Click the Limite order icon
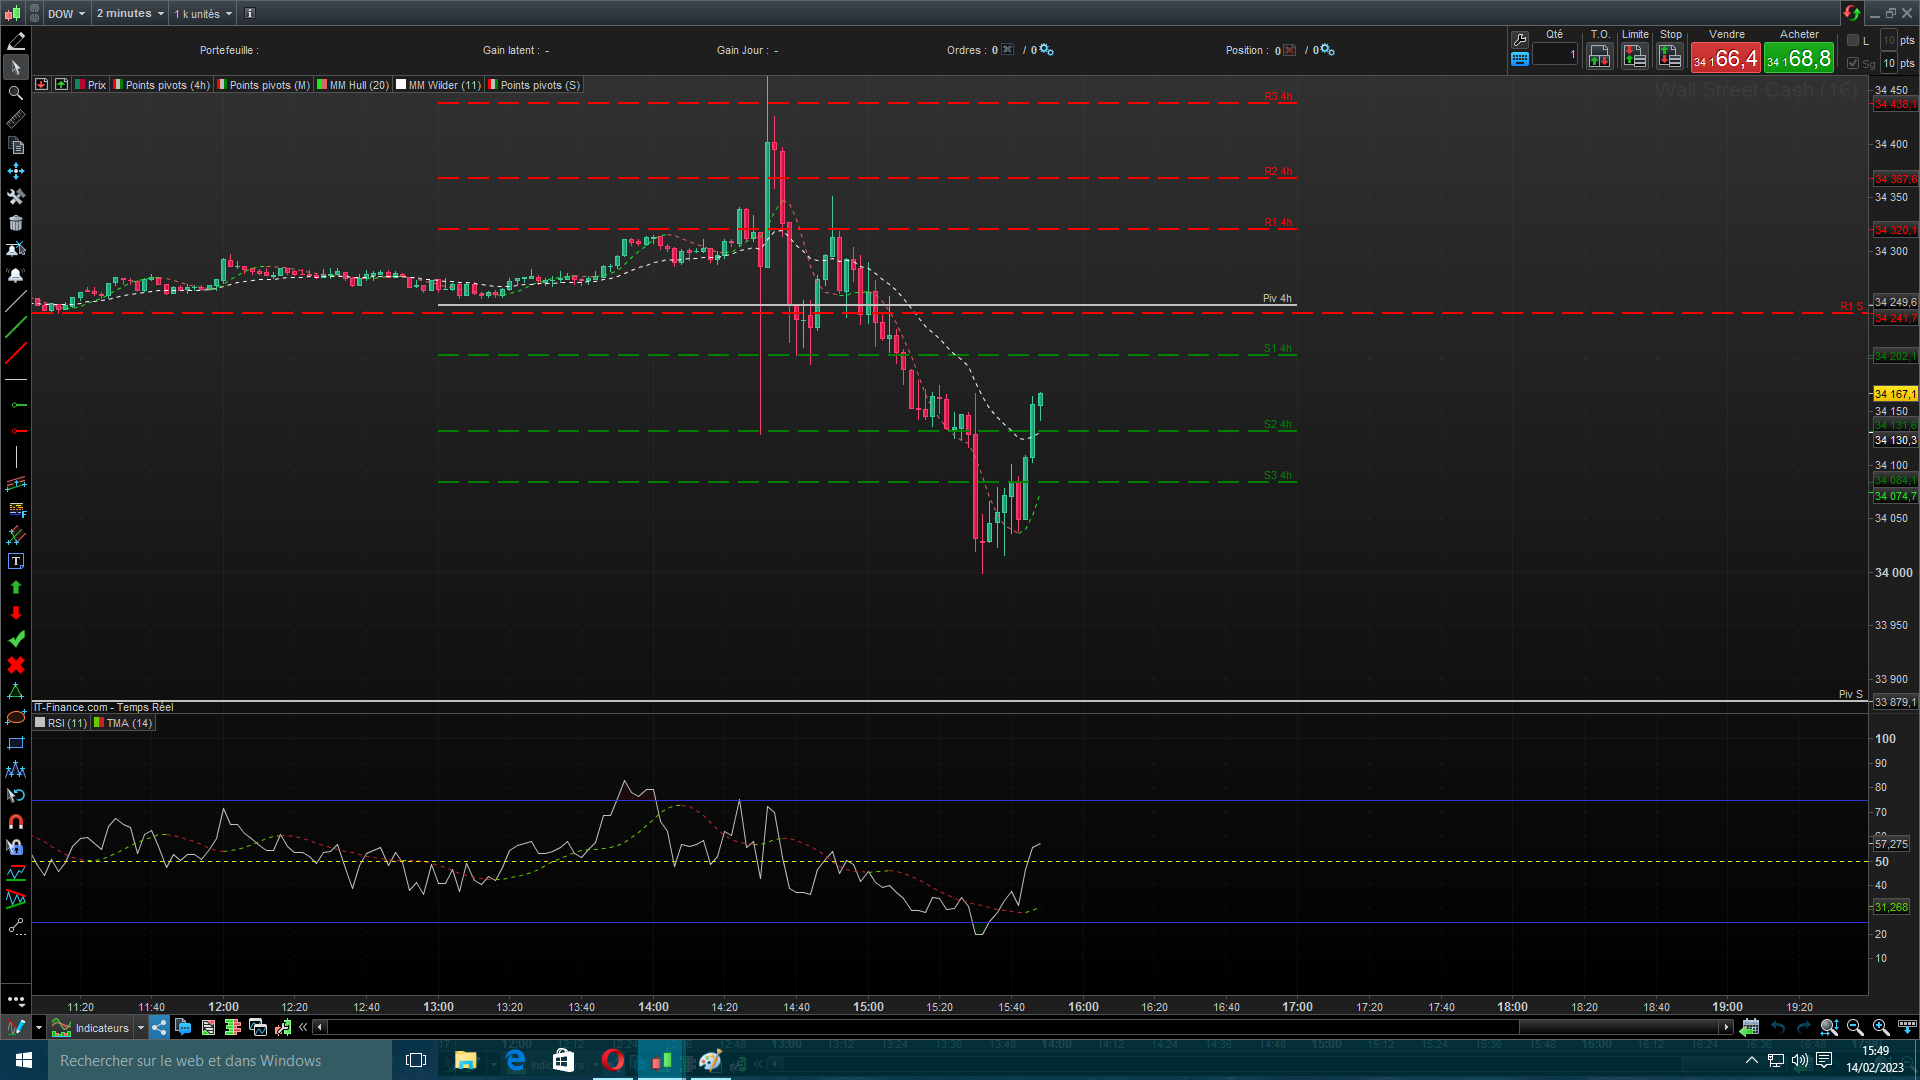Screen dimensions: 1920x1080 [x=1635, y=57]
